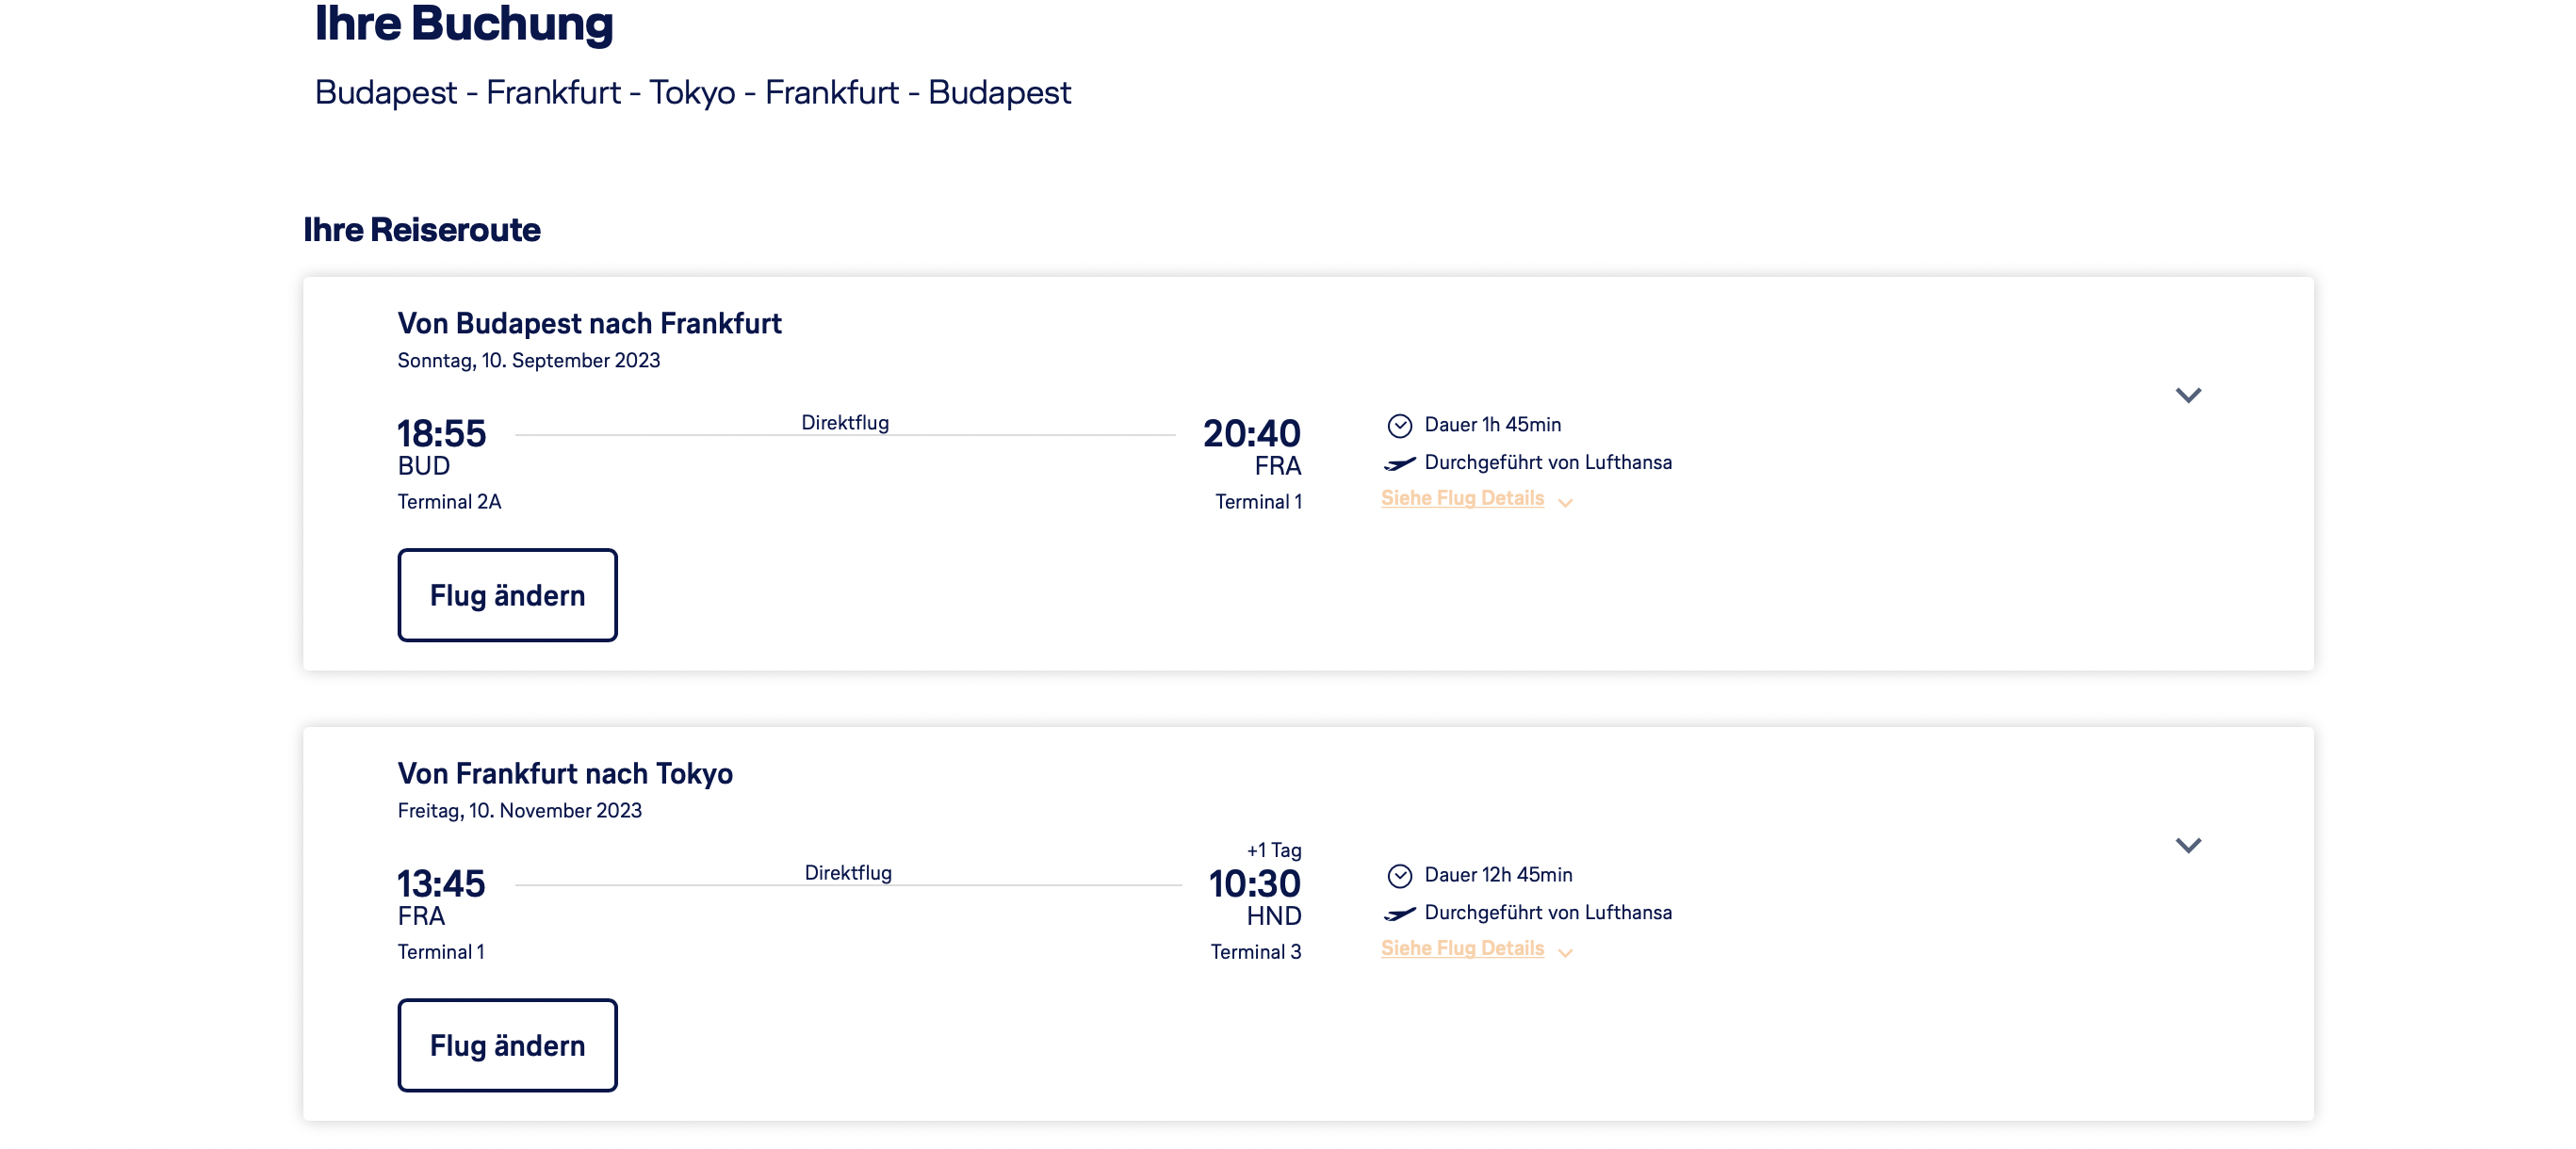The height and width of the screenshot is (1149, 2576).
Task: Click the 18:55 departure time from BUD
Action: point(441,434)
